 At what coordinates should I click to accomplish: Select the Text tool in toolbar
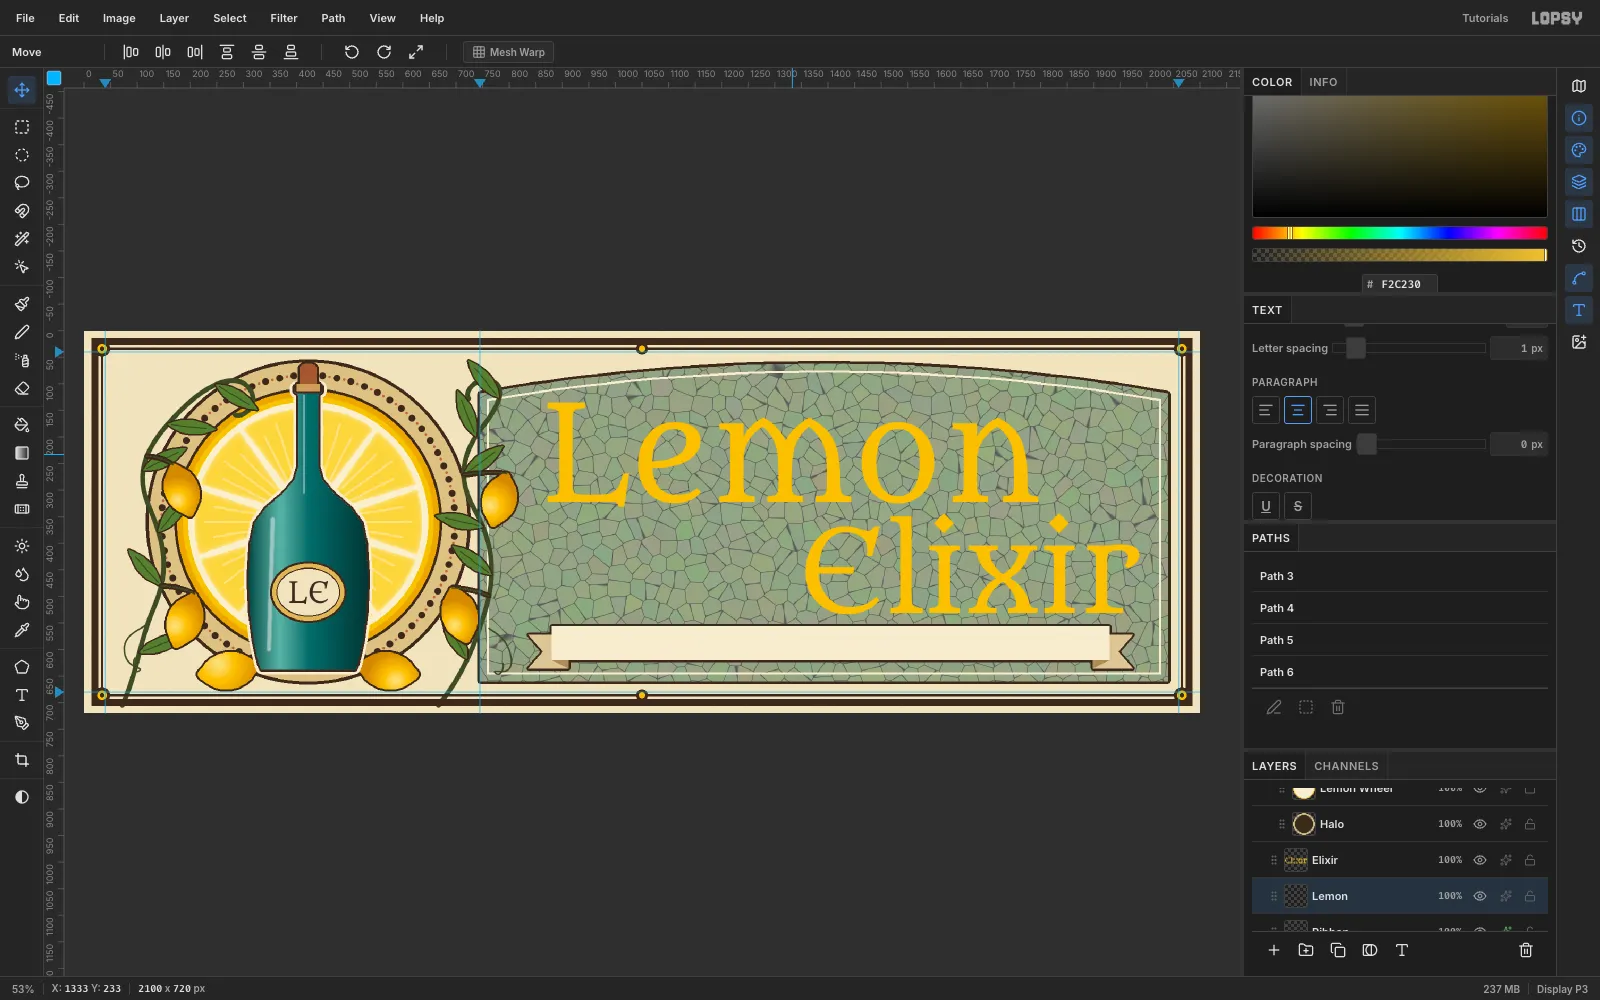coord(22,695)
